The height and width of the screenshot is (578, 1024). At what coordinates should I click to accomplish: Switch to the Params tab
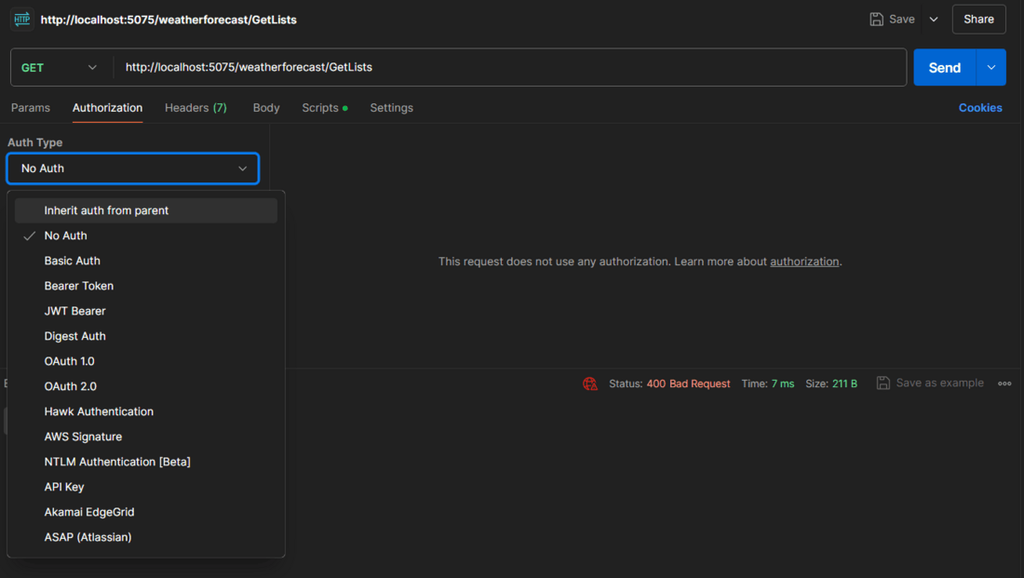point(30,108)
